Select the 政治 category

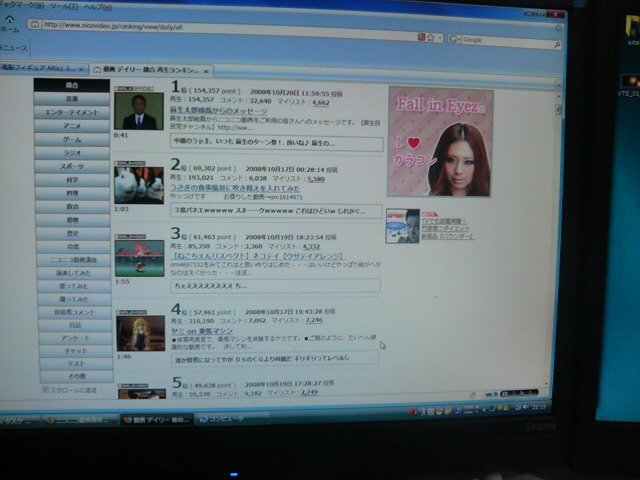click(73, 207)
